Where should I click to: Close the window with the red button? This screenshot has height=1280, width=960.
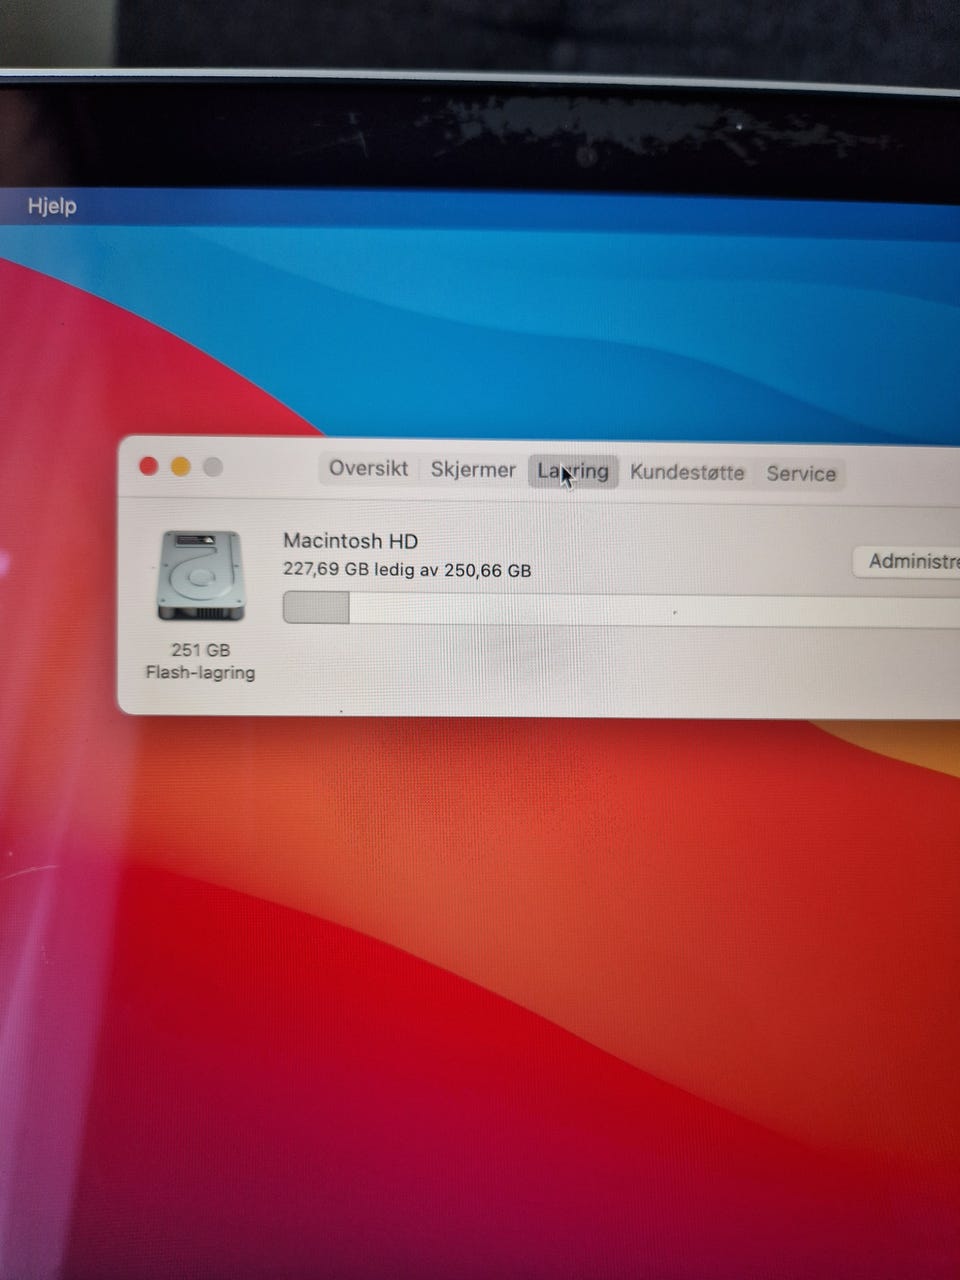click(x=149, y=466)
